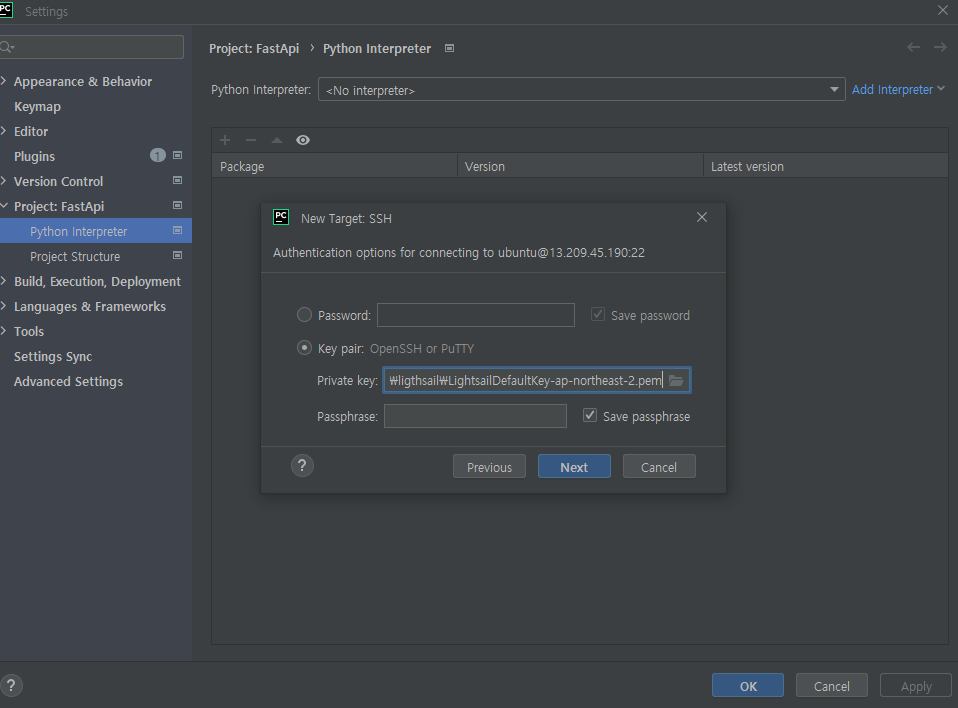Expand Languages & Frameworks section
Image resolution: width=958 pixels, height=708 pixels.
[x=4, y=306]
